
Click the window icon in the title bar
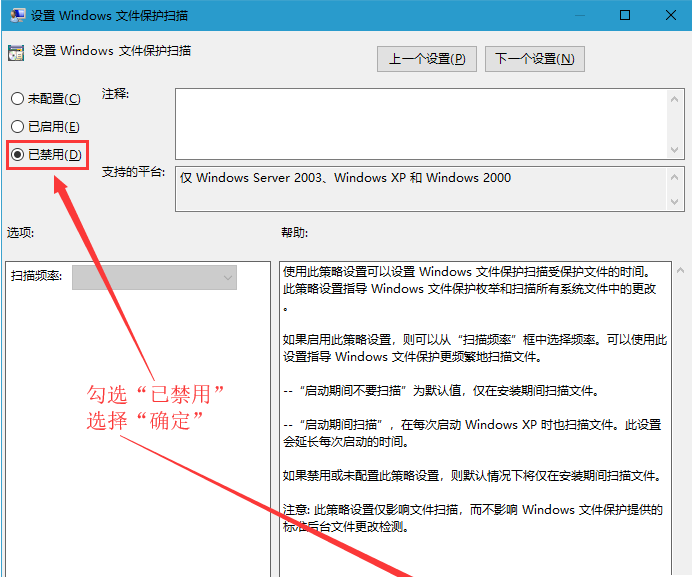tap(15, 16)
